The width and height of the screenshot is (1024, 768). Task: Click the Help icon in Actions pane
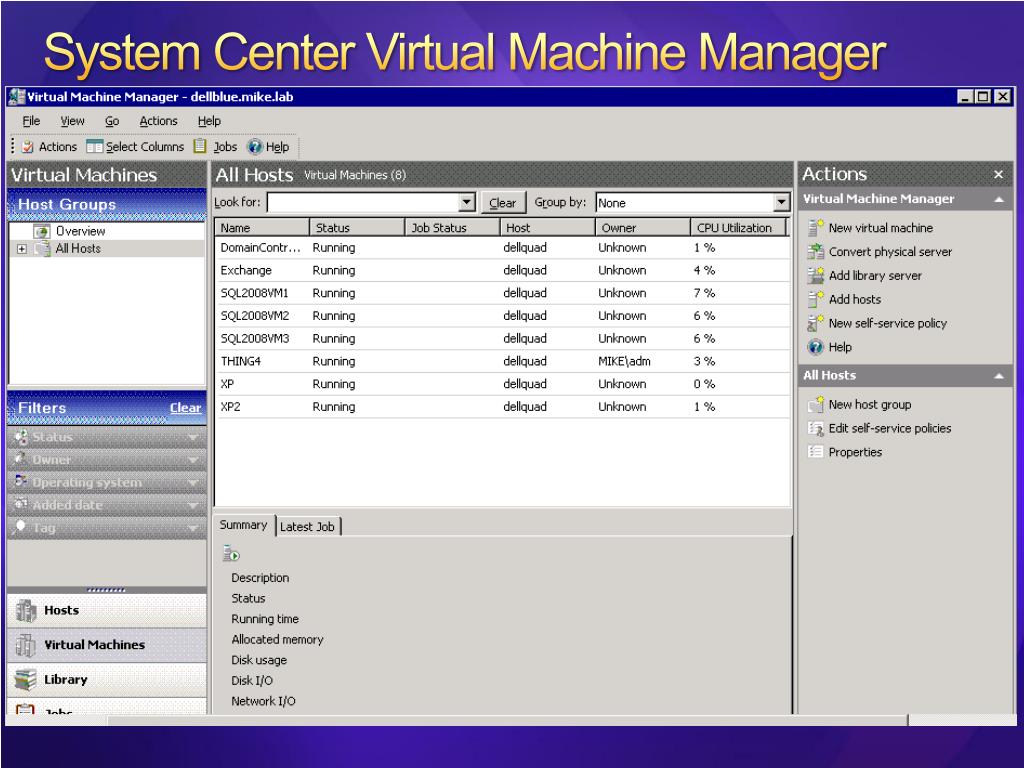(x=815, y=347)
